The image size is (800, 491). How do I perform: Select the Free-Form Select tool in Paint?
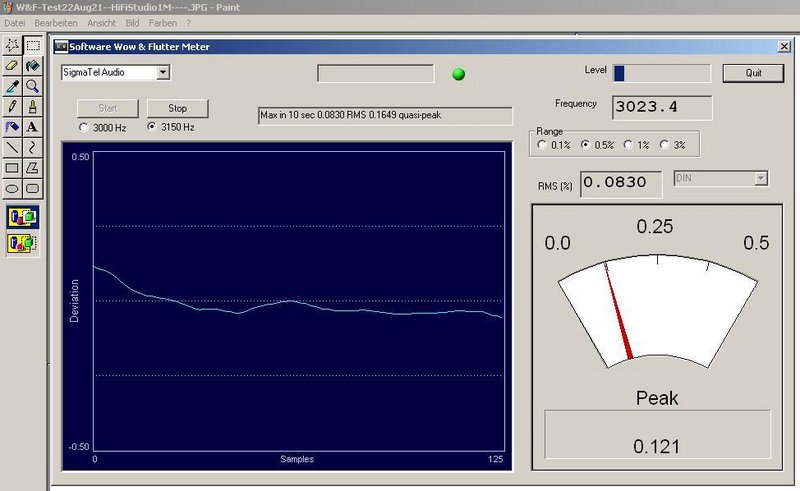(x=12, y=45)
